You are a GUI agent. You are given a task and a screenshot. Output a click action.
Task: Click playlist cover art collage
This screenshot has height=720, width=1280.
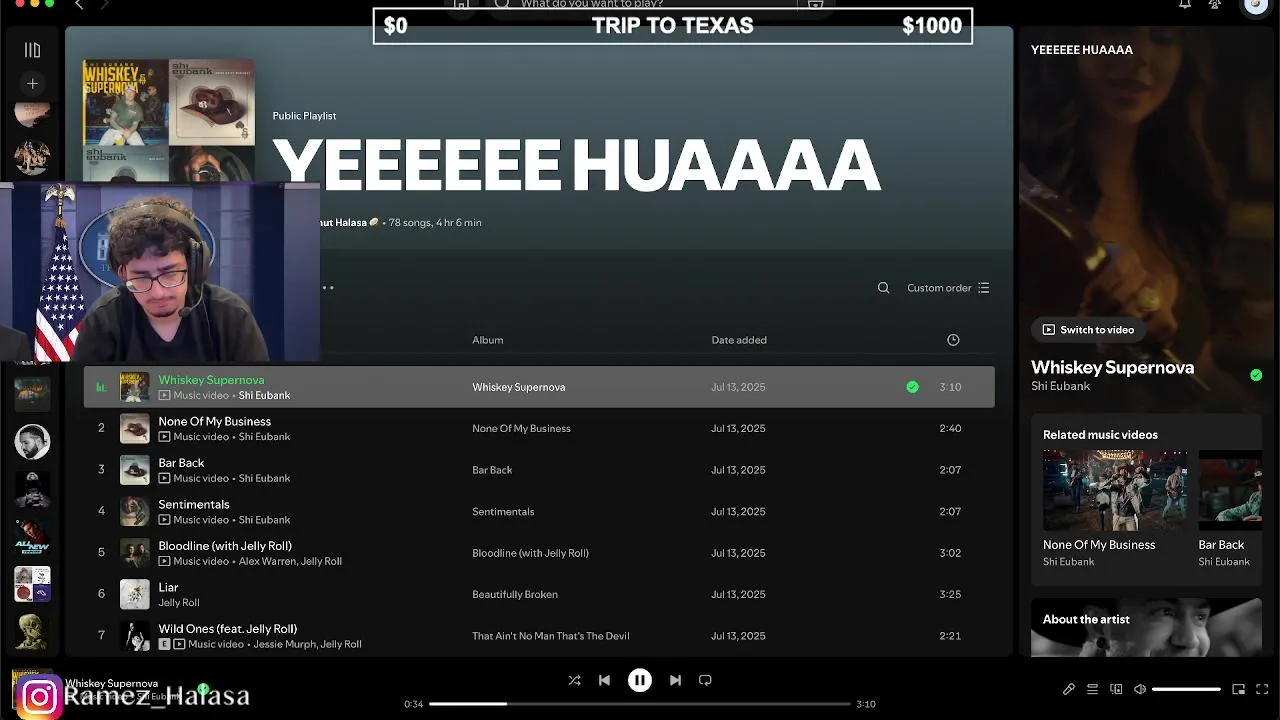[168, 120]
